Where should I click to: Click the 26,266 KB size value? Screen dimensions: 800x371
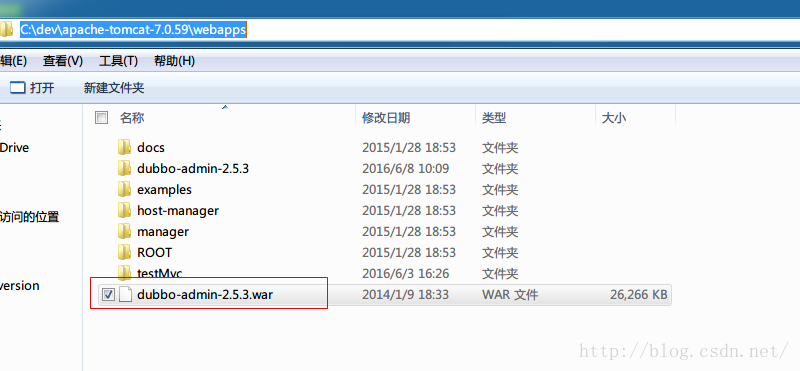(638, 295)
